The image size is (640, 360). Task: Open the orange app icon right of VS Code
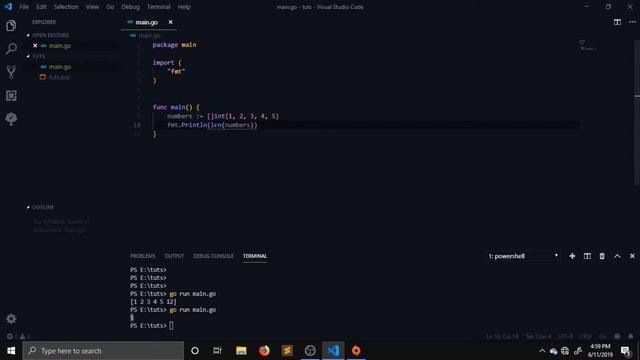(356, 351)
